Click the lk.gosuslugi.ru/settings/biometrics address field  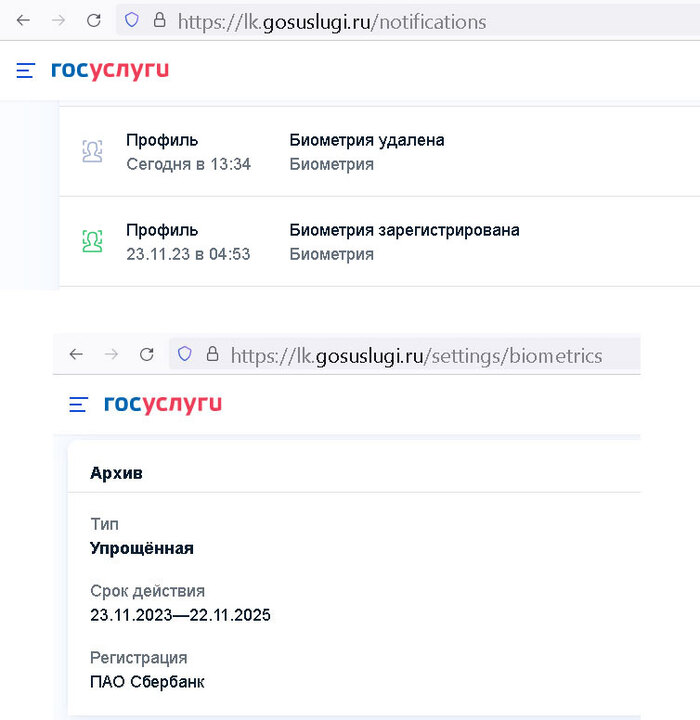416,355
